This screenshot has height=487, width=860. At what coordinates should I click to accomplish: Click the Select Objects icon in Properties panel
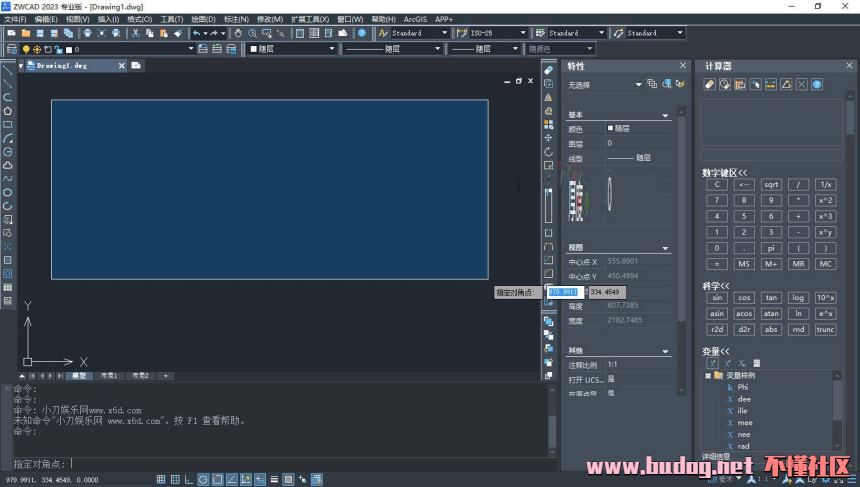(x=666, y=84)
